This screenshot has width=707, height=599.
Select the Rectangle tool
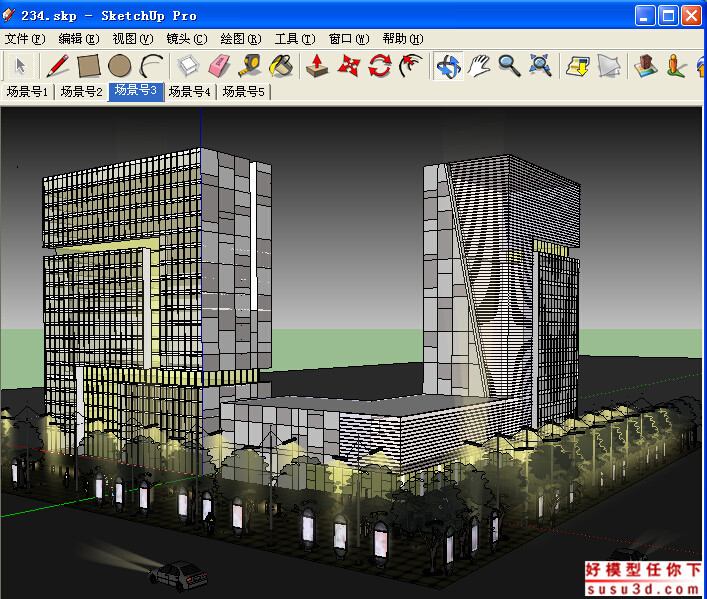[89, 66]
